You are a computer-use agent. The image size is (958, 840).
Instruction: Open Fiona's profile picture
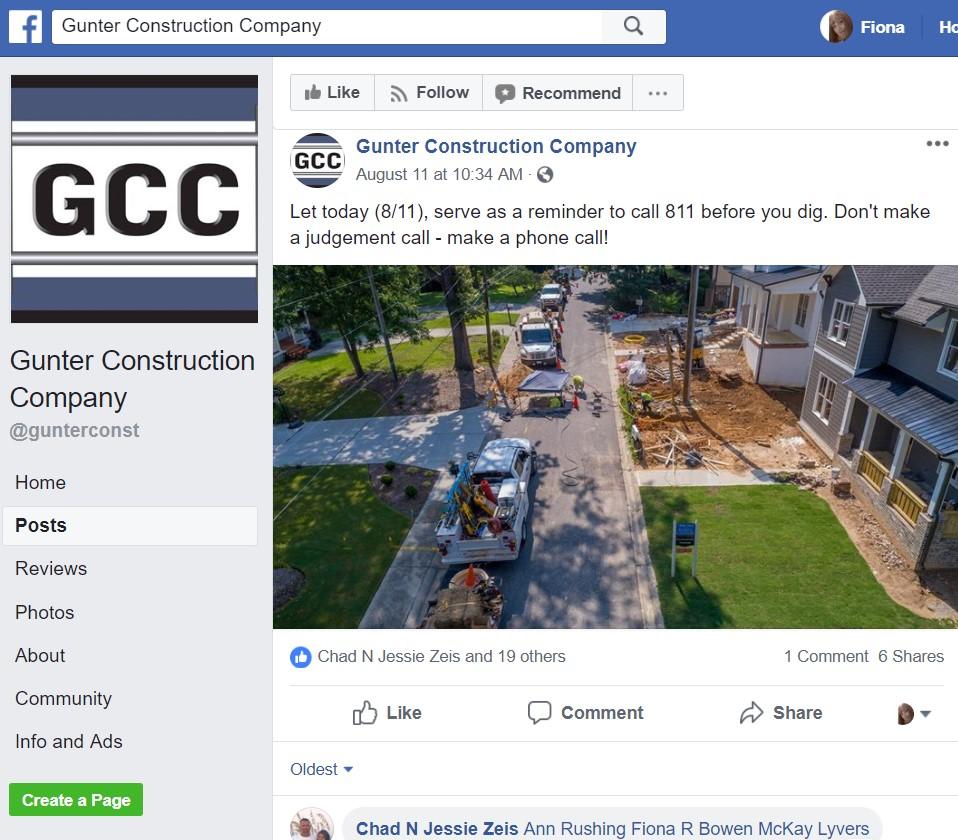(x=836, y=27)
